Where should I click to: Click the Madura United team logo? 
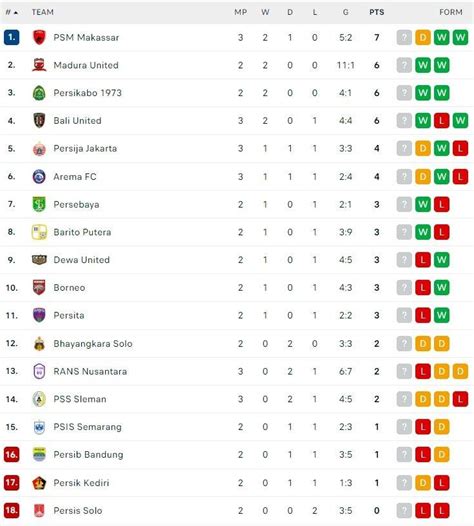[39, 65]
